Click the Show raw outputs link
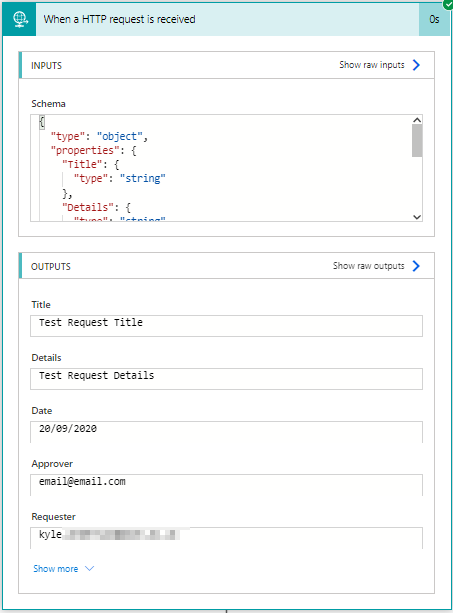Viewport: 453px width, 613px height. point(369,266)
